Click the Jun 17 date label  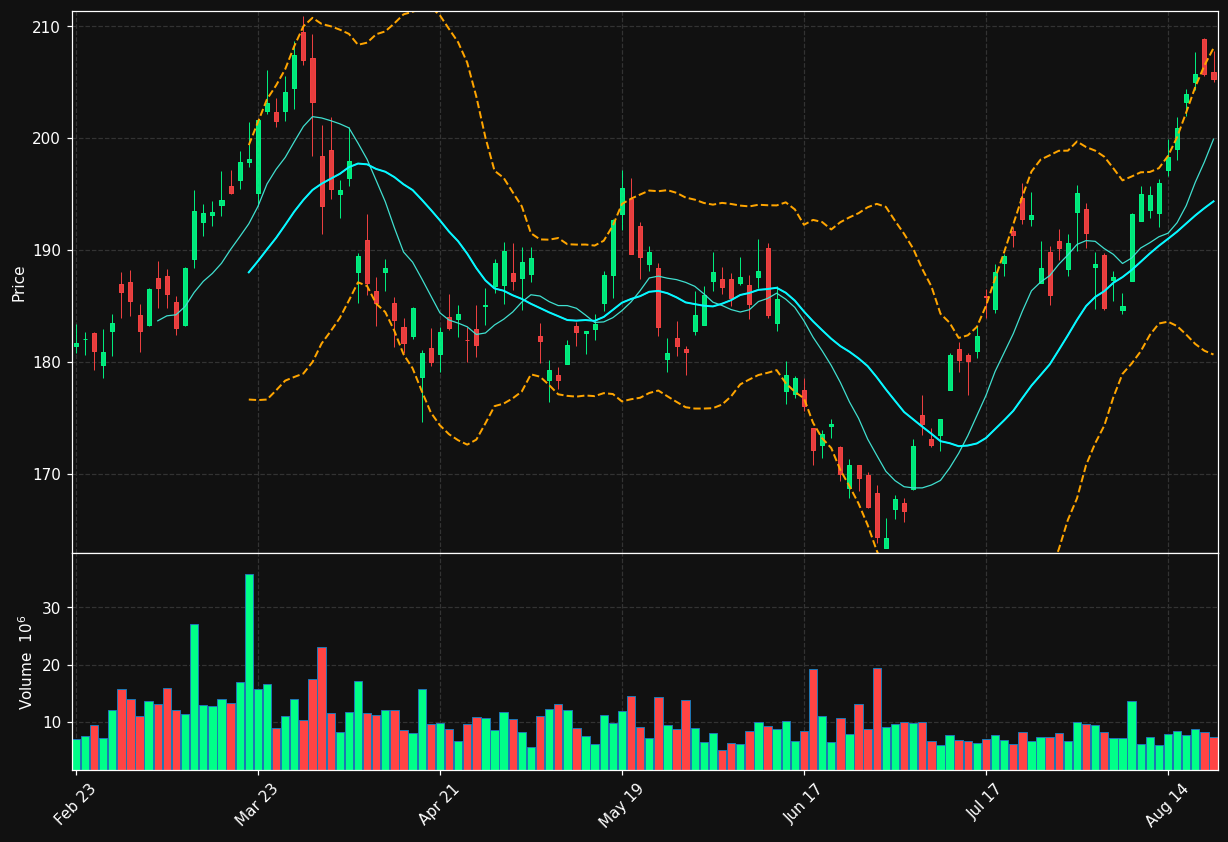pos(803,804)
